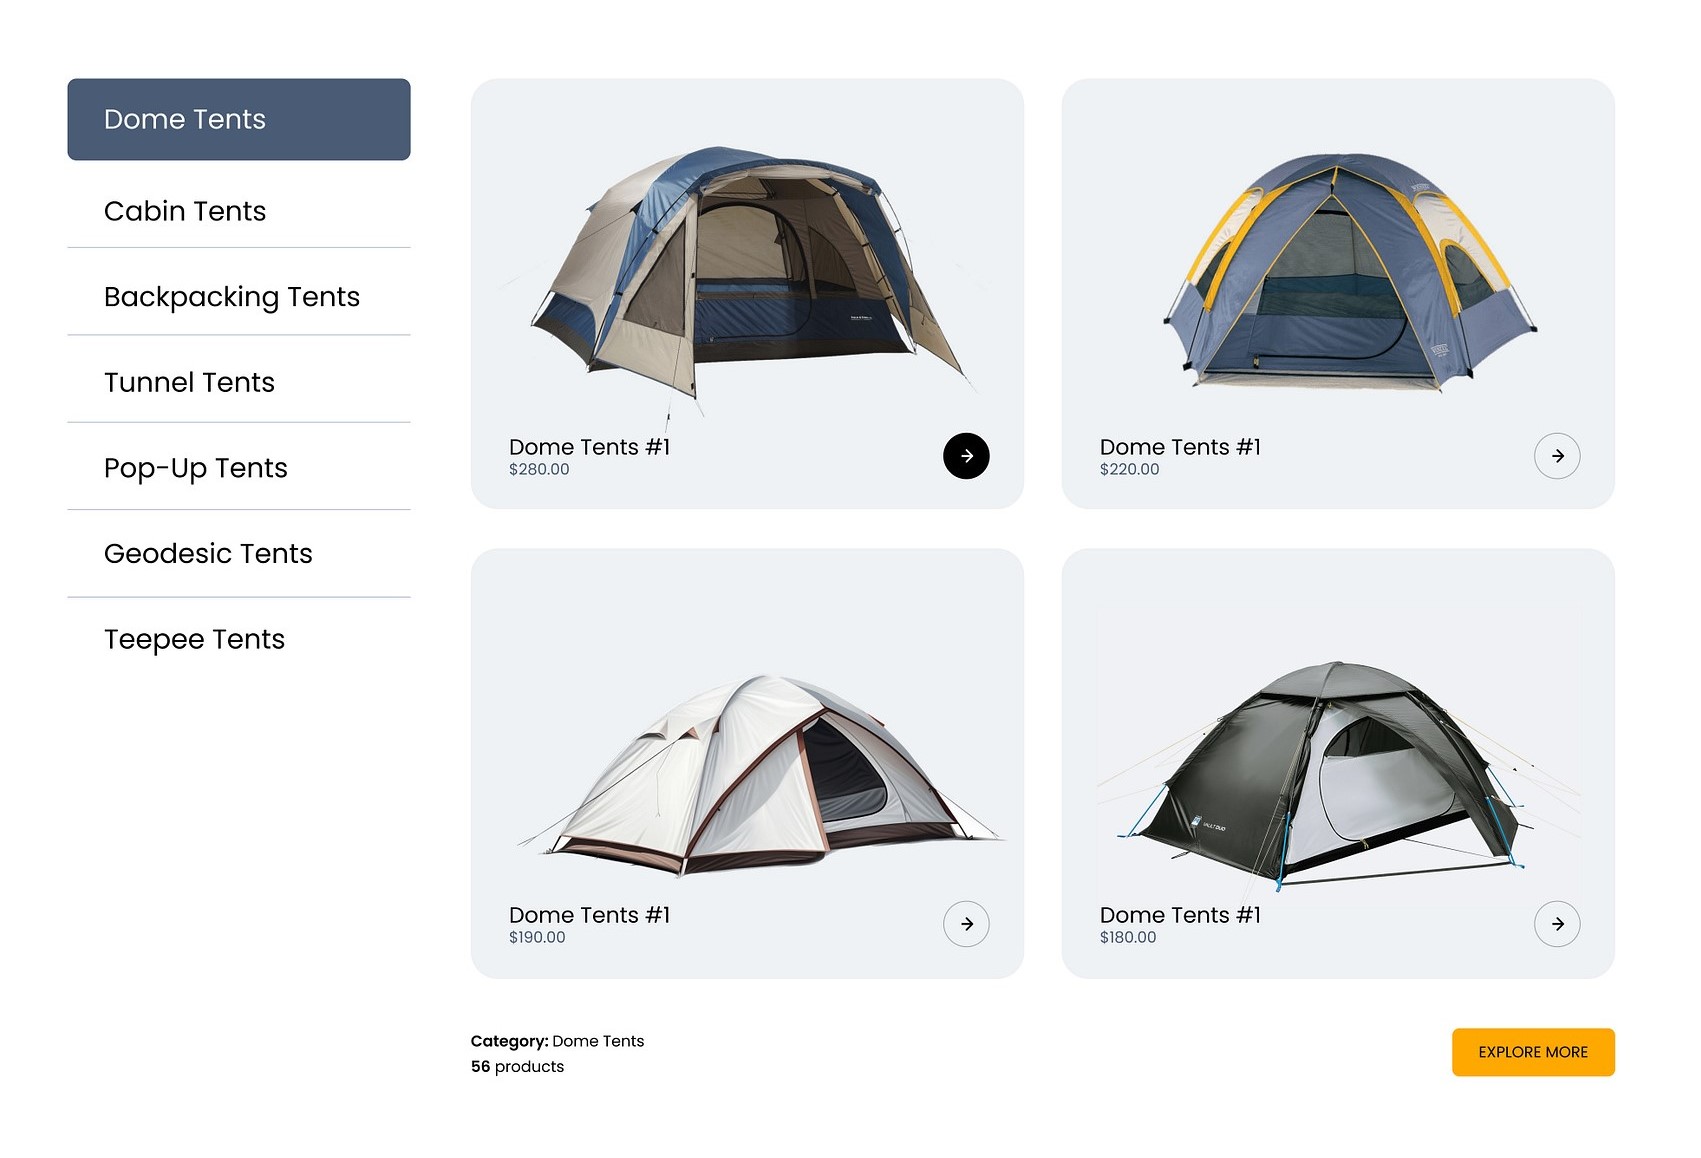Viewport: 1701px width, 1158px height.
Task: Open the Backpacking Tents category
Action: (231, 297)
